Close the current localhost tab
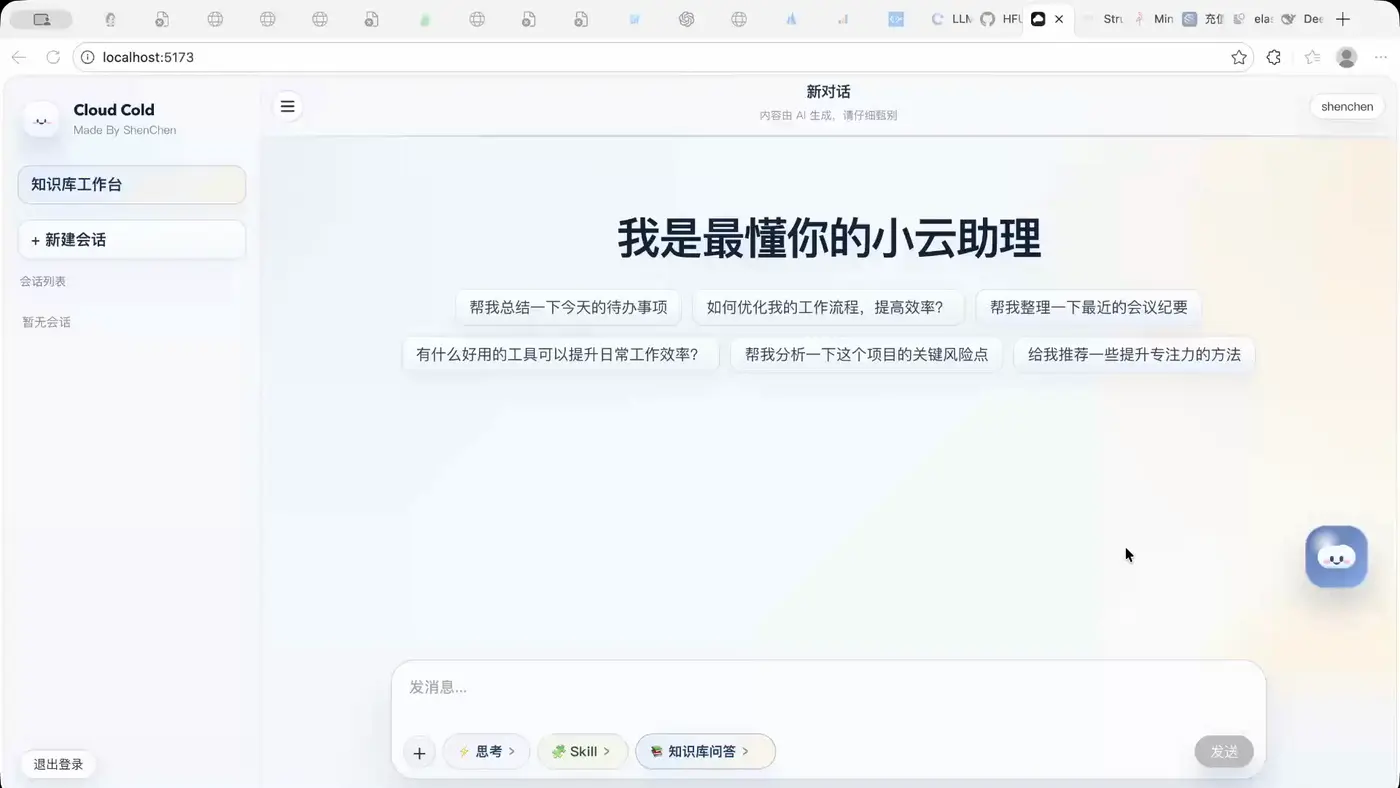The image size is (1400, 788). pos(1059,19)
